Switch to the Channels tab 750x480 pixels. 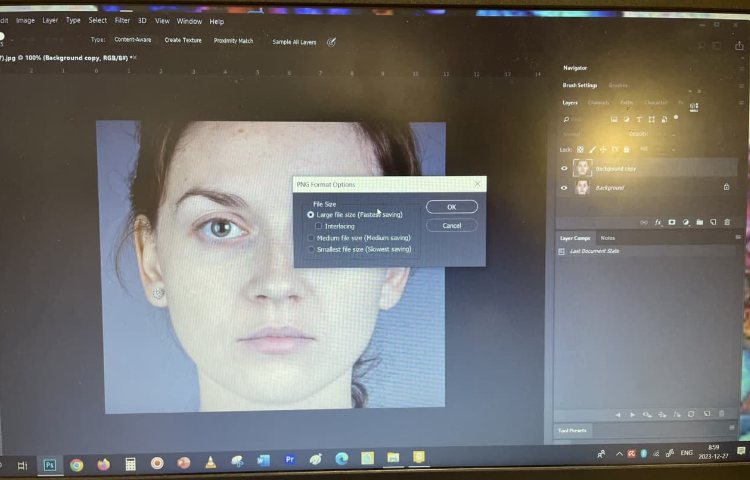point(598,102)
